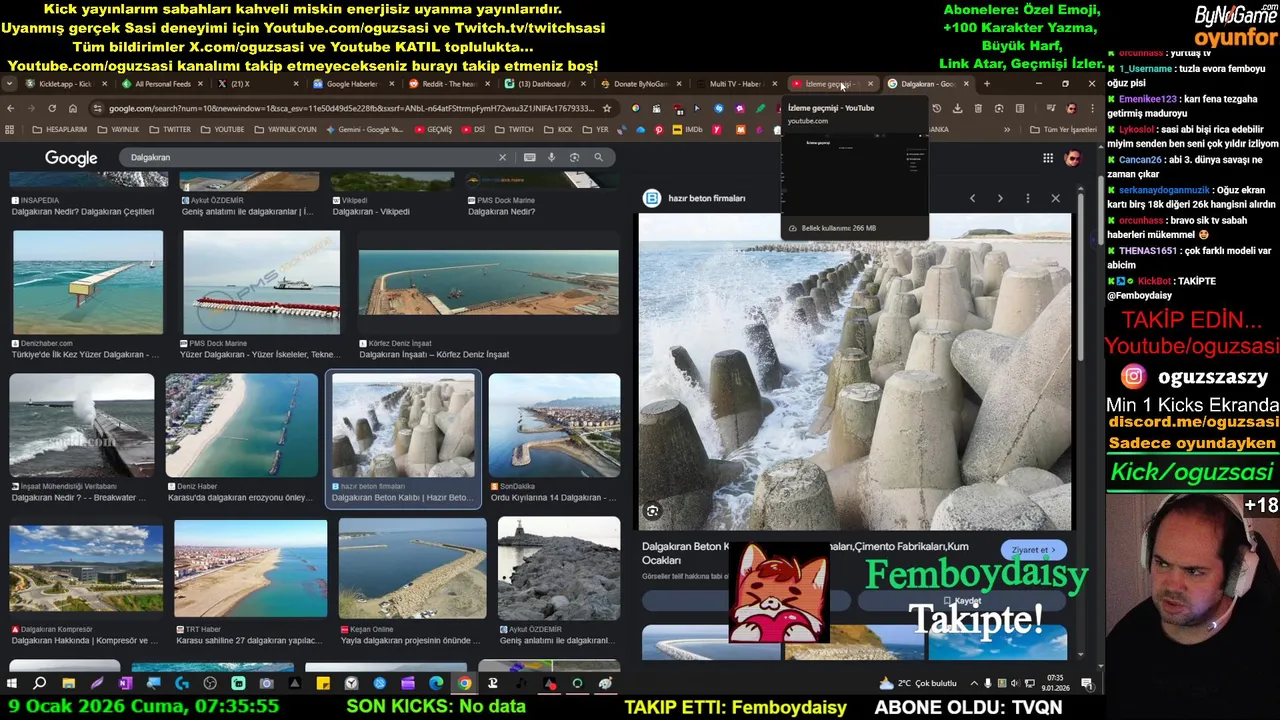
Task: Open Windows Start menu
Action: tap(12, 683)
